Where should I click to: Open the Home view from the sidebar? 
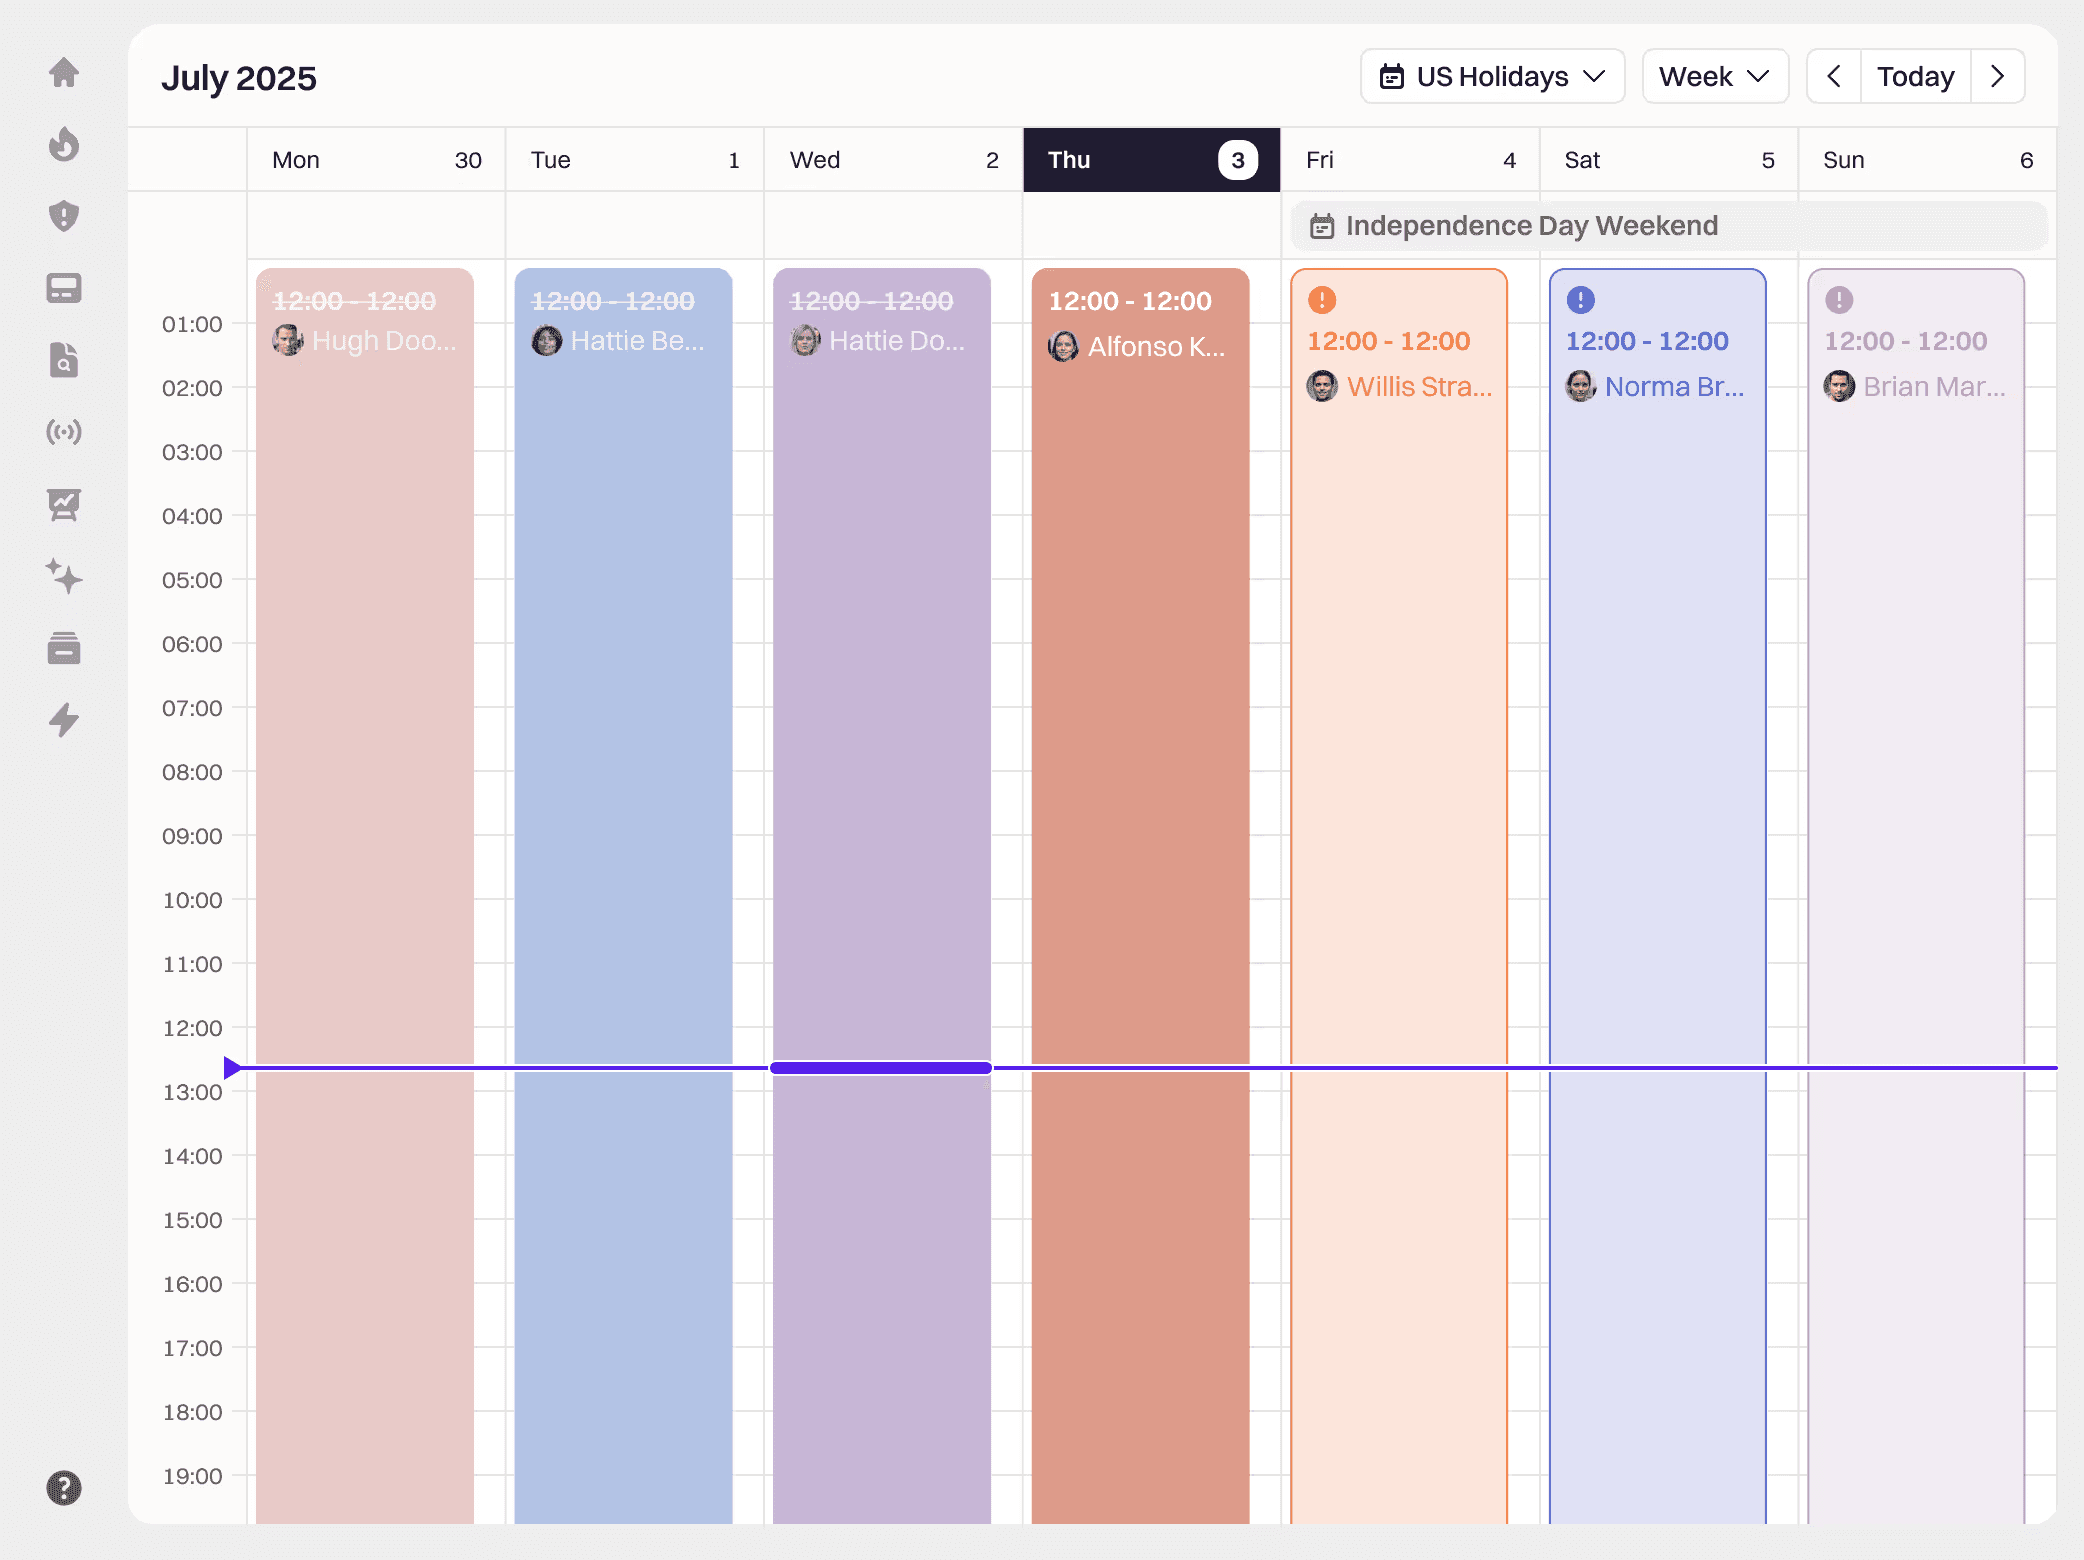coord(64,72)
